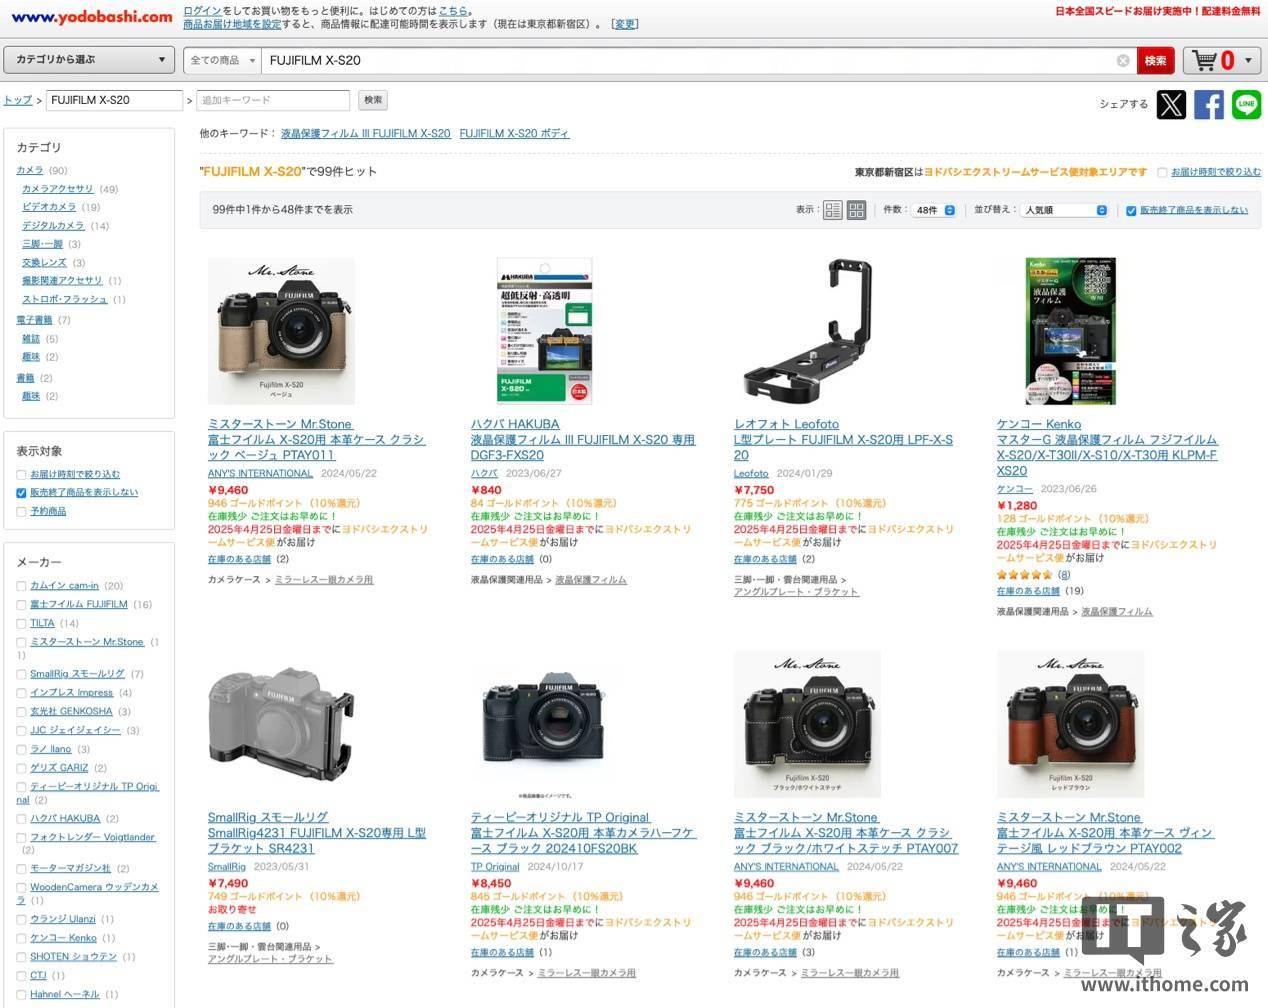Screen dimensions: 1268x1008
Task: Check the TILTA maker filter
Action: click(x=21, y=623)
